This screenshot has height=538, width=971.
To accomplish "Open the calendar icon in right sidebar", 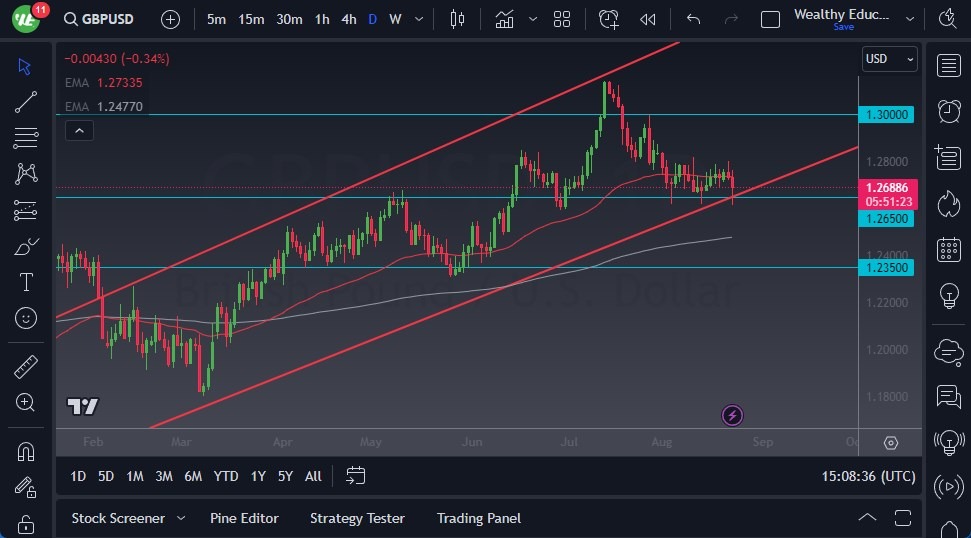I will [x=948, y=250].
